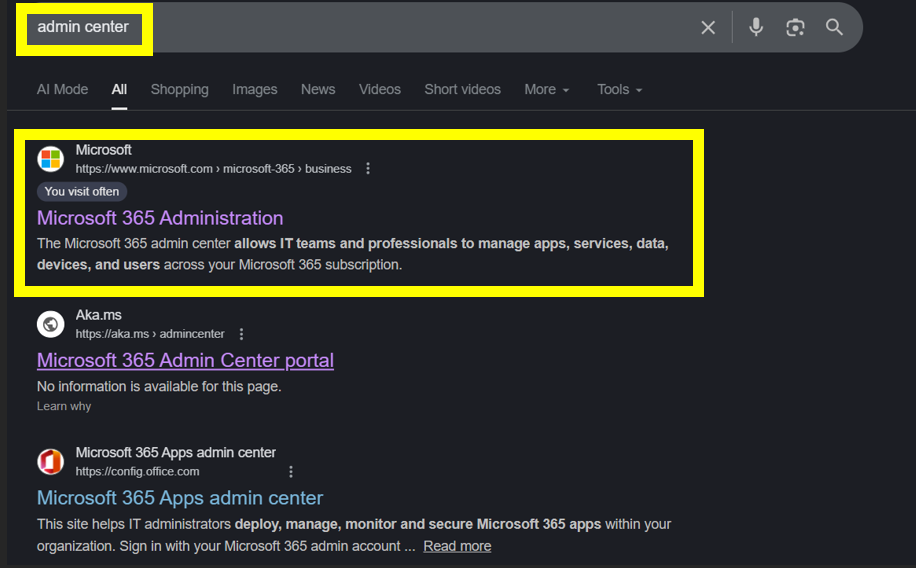The height and width of the screenshot is (568, 916).
Task: Open three-dot options for config.office.com result
Action: coord(291,472)
